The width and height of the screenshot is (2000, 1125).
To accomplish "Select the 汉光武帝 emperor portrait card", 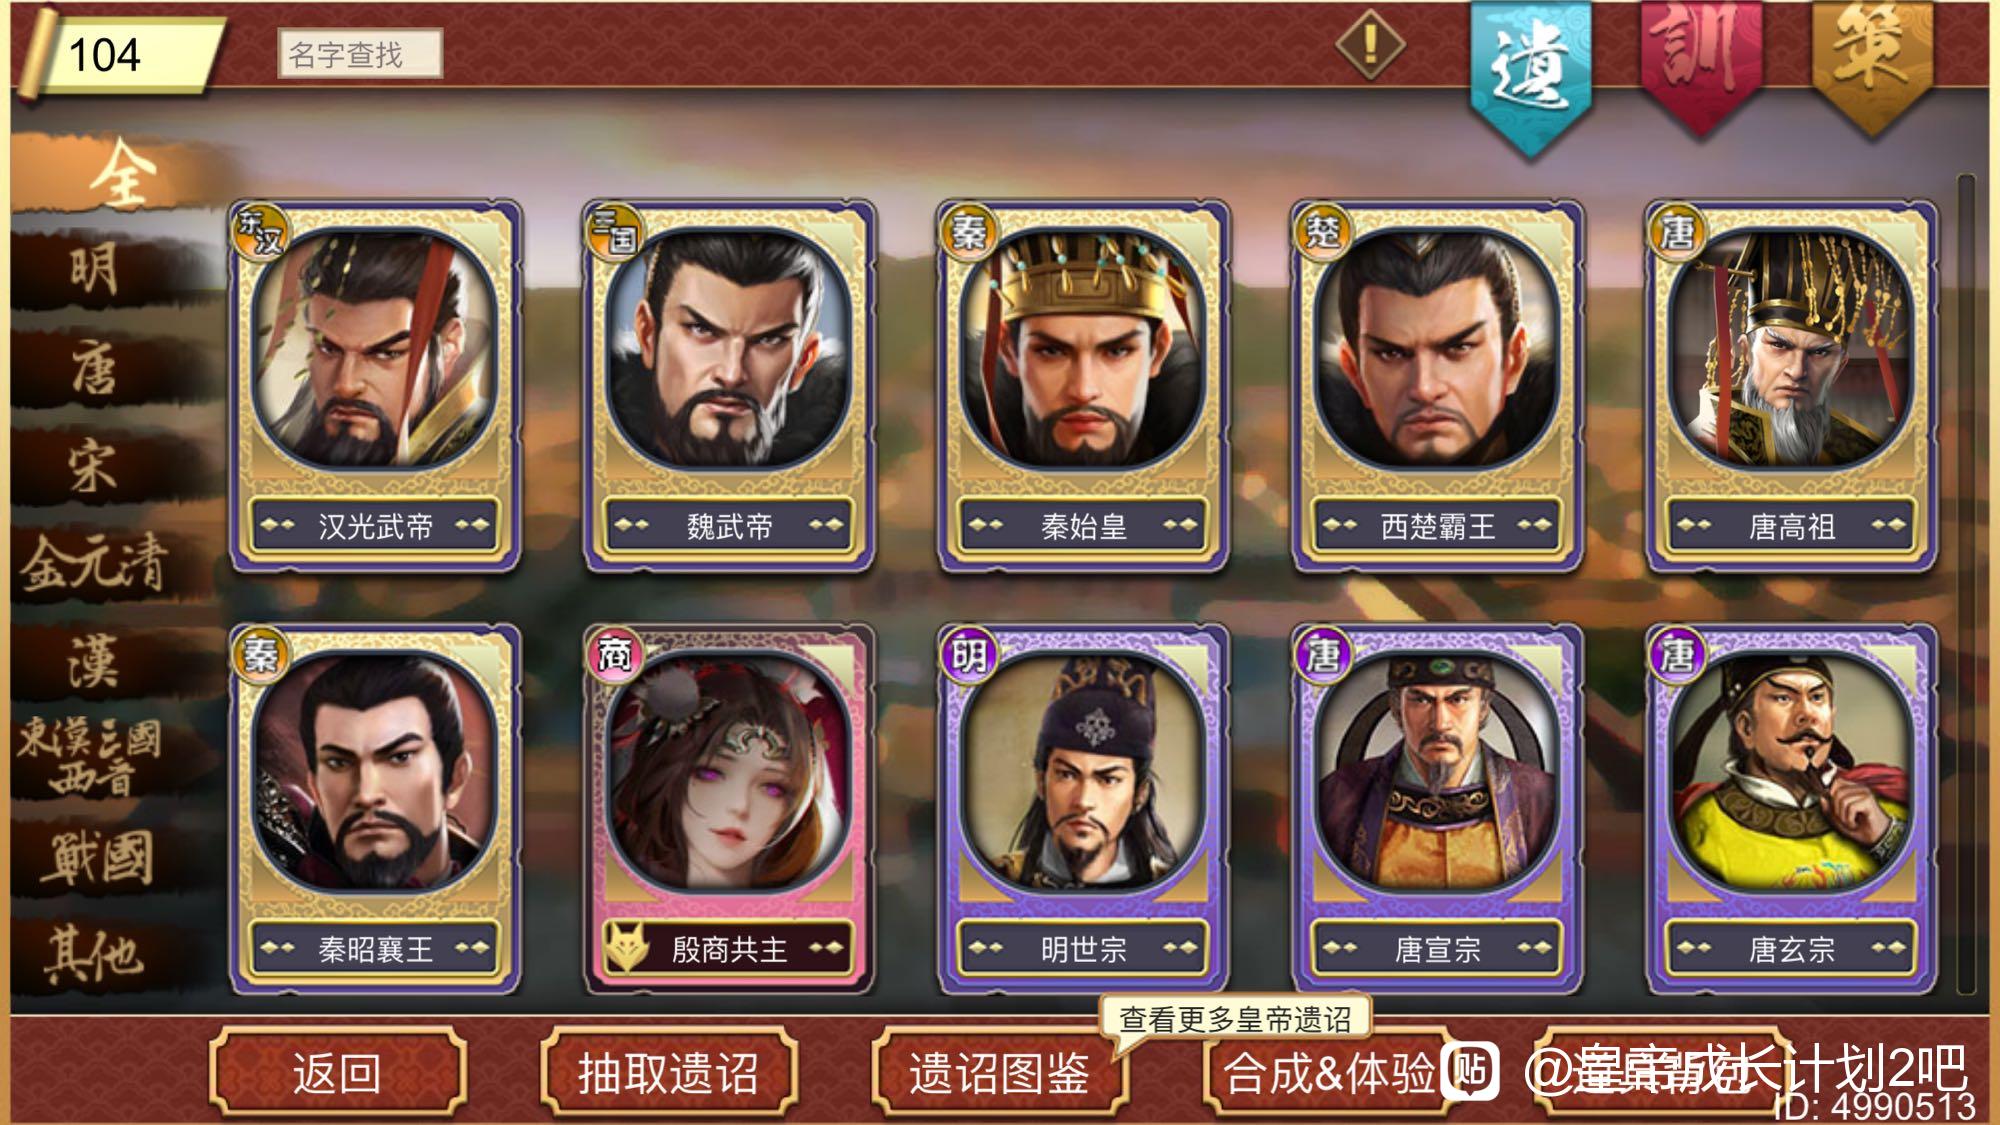I will (375, 386).
